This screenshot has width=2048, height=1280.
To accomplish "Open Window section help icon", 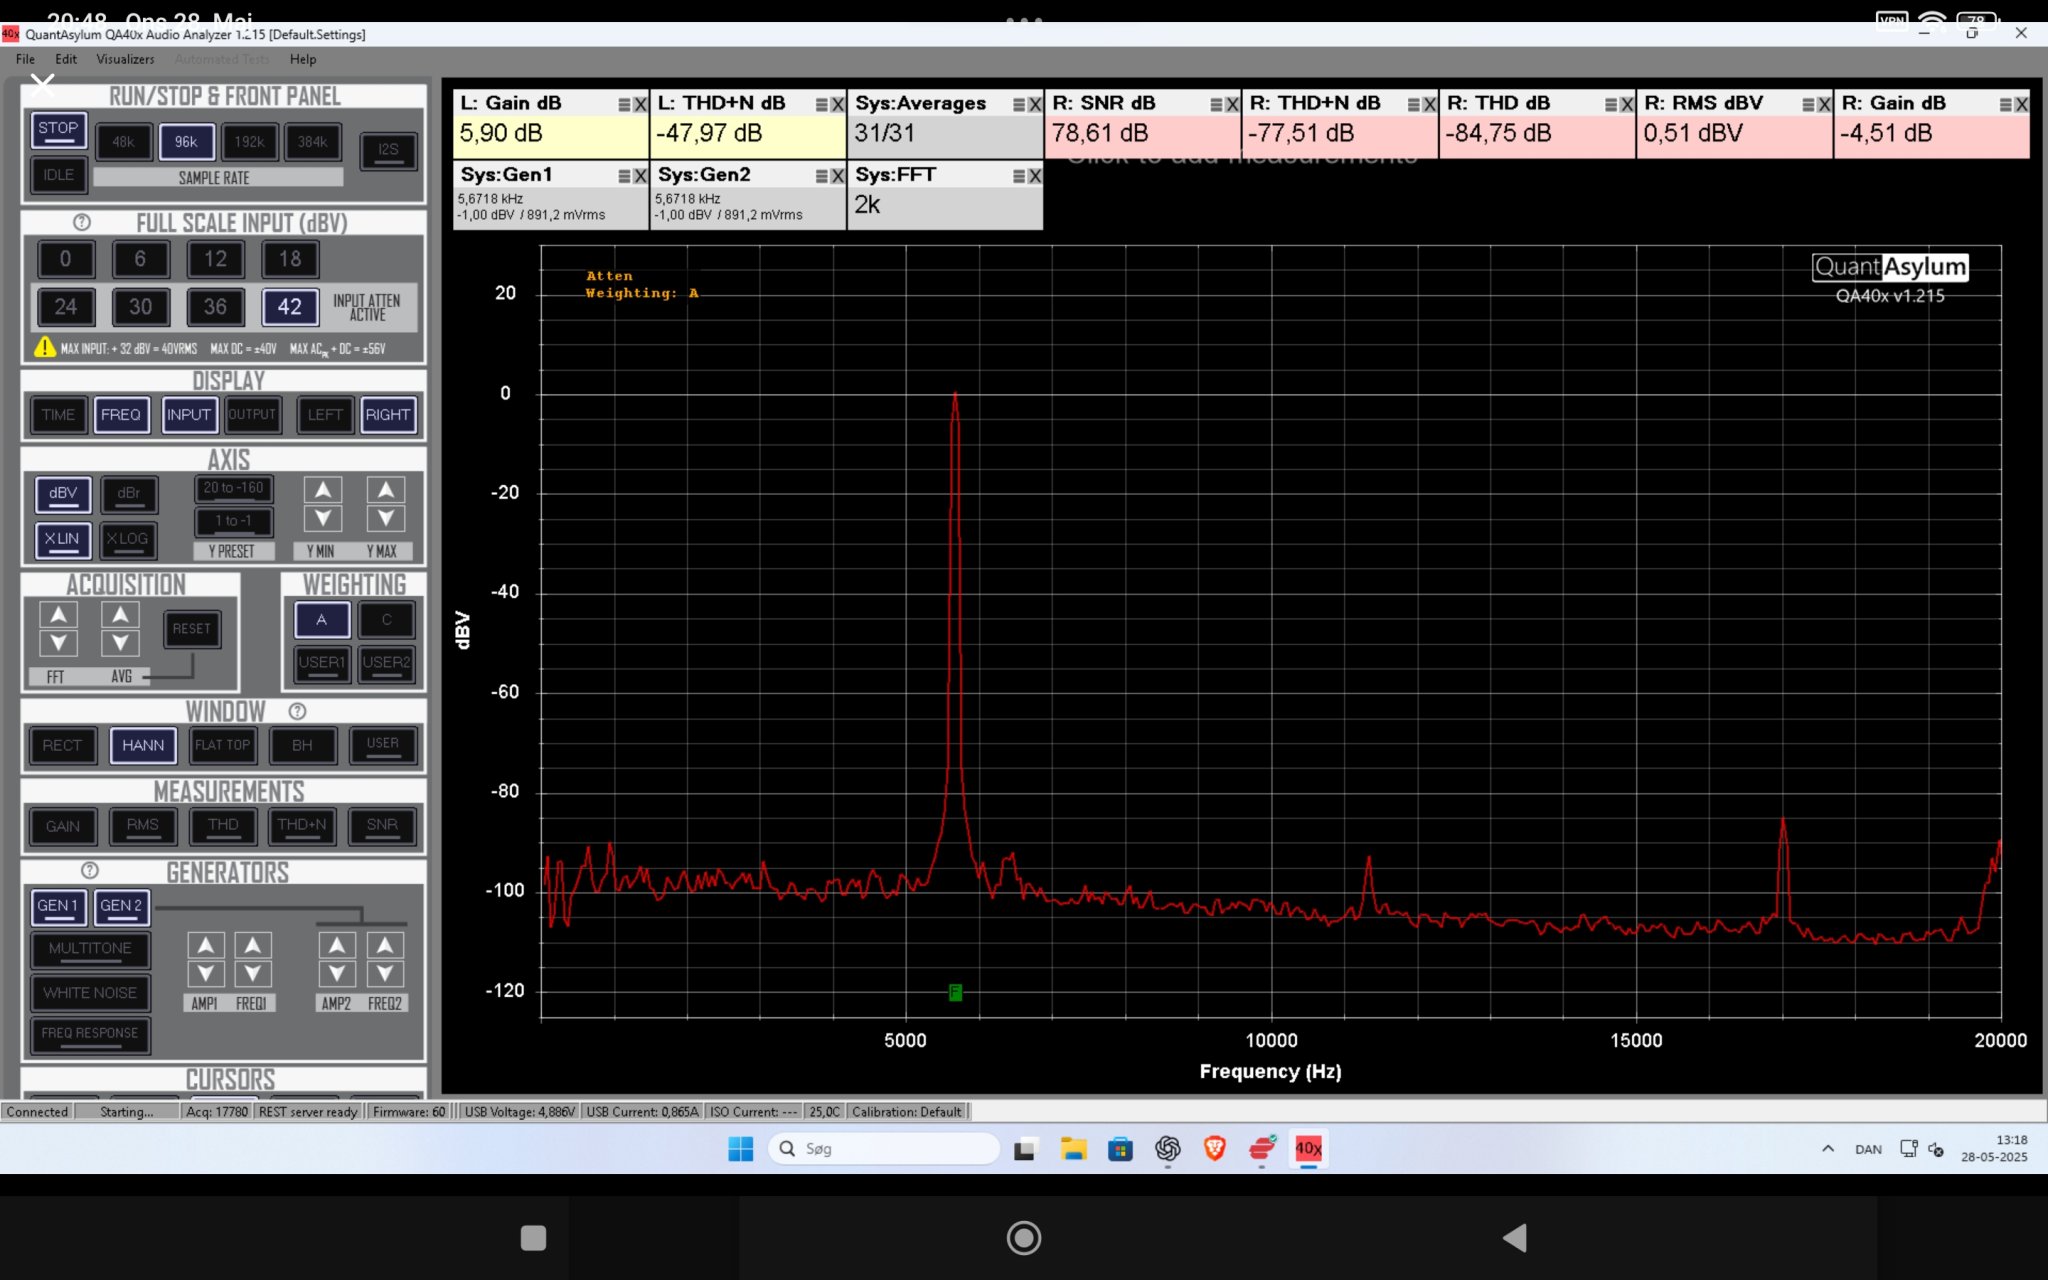I will pyautogui.click(x=297, y=711).
